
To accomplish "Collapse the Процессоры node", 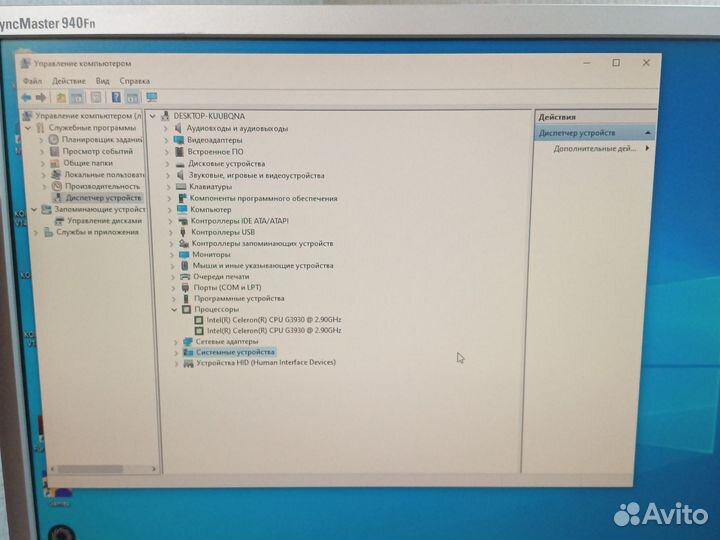I will 174,309.
